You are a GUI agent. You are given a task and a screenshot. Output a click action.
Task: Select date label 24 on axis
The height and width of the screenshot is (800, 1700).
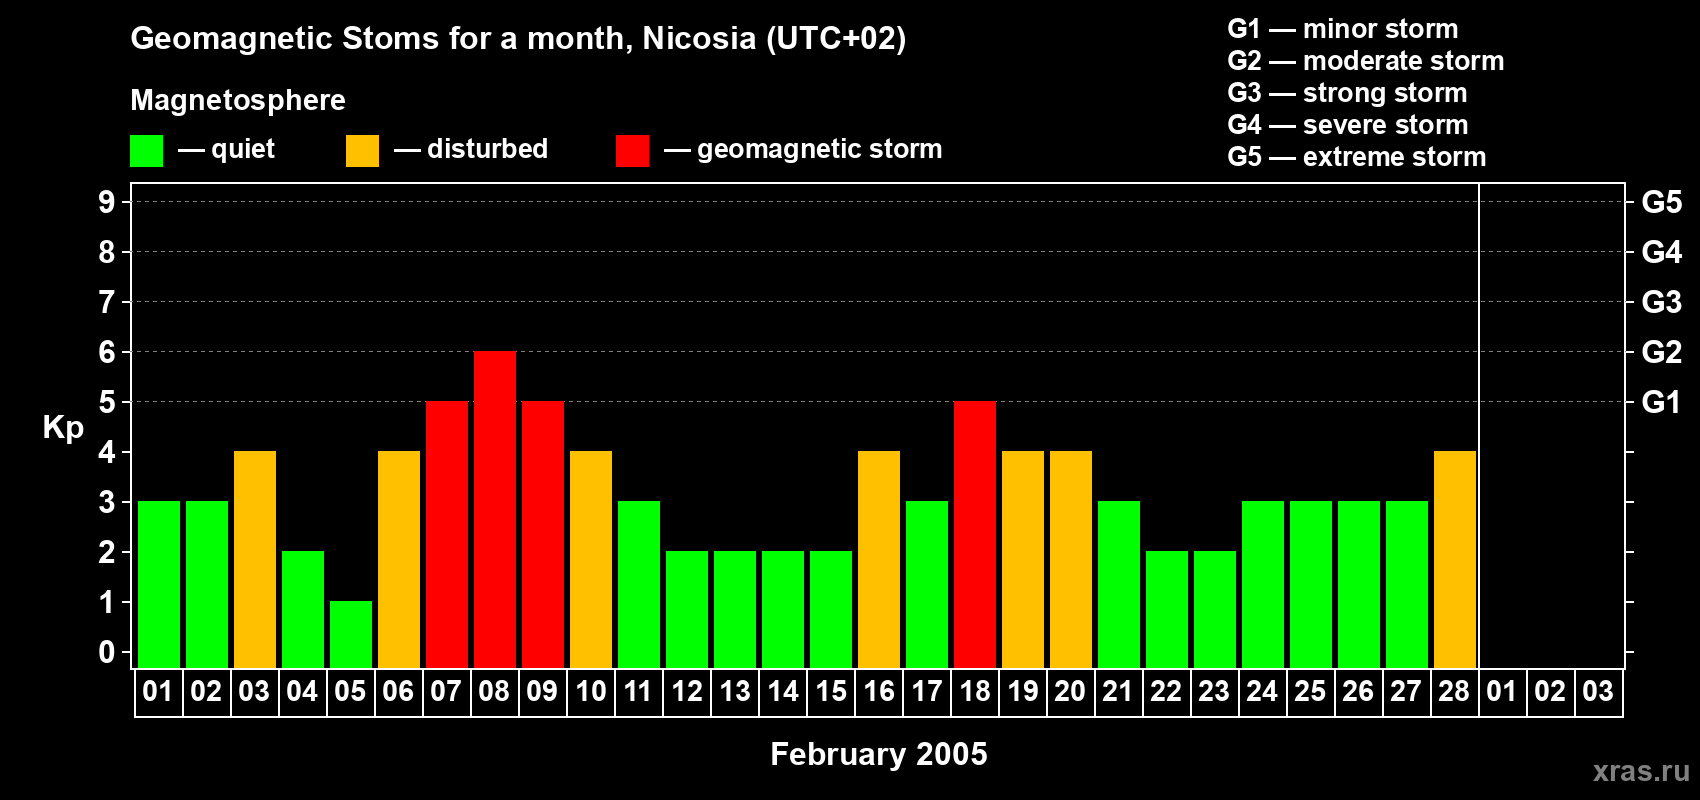[x=1262, y=692]
